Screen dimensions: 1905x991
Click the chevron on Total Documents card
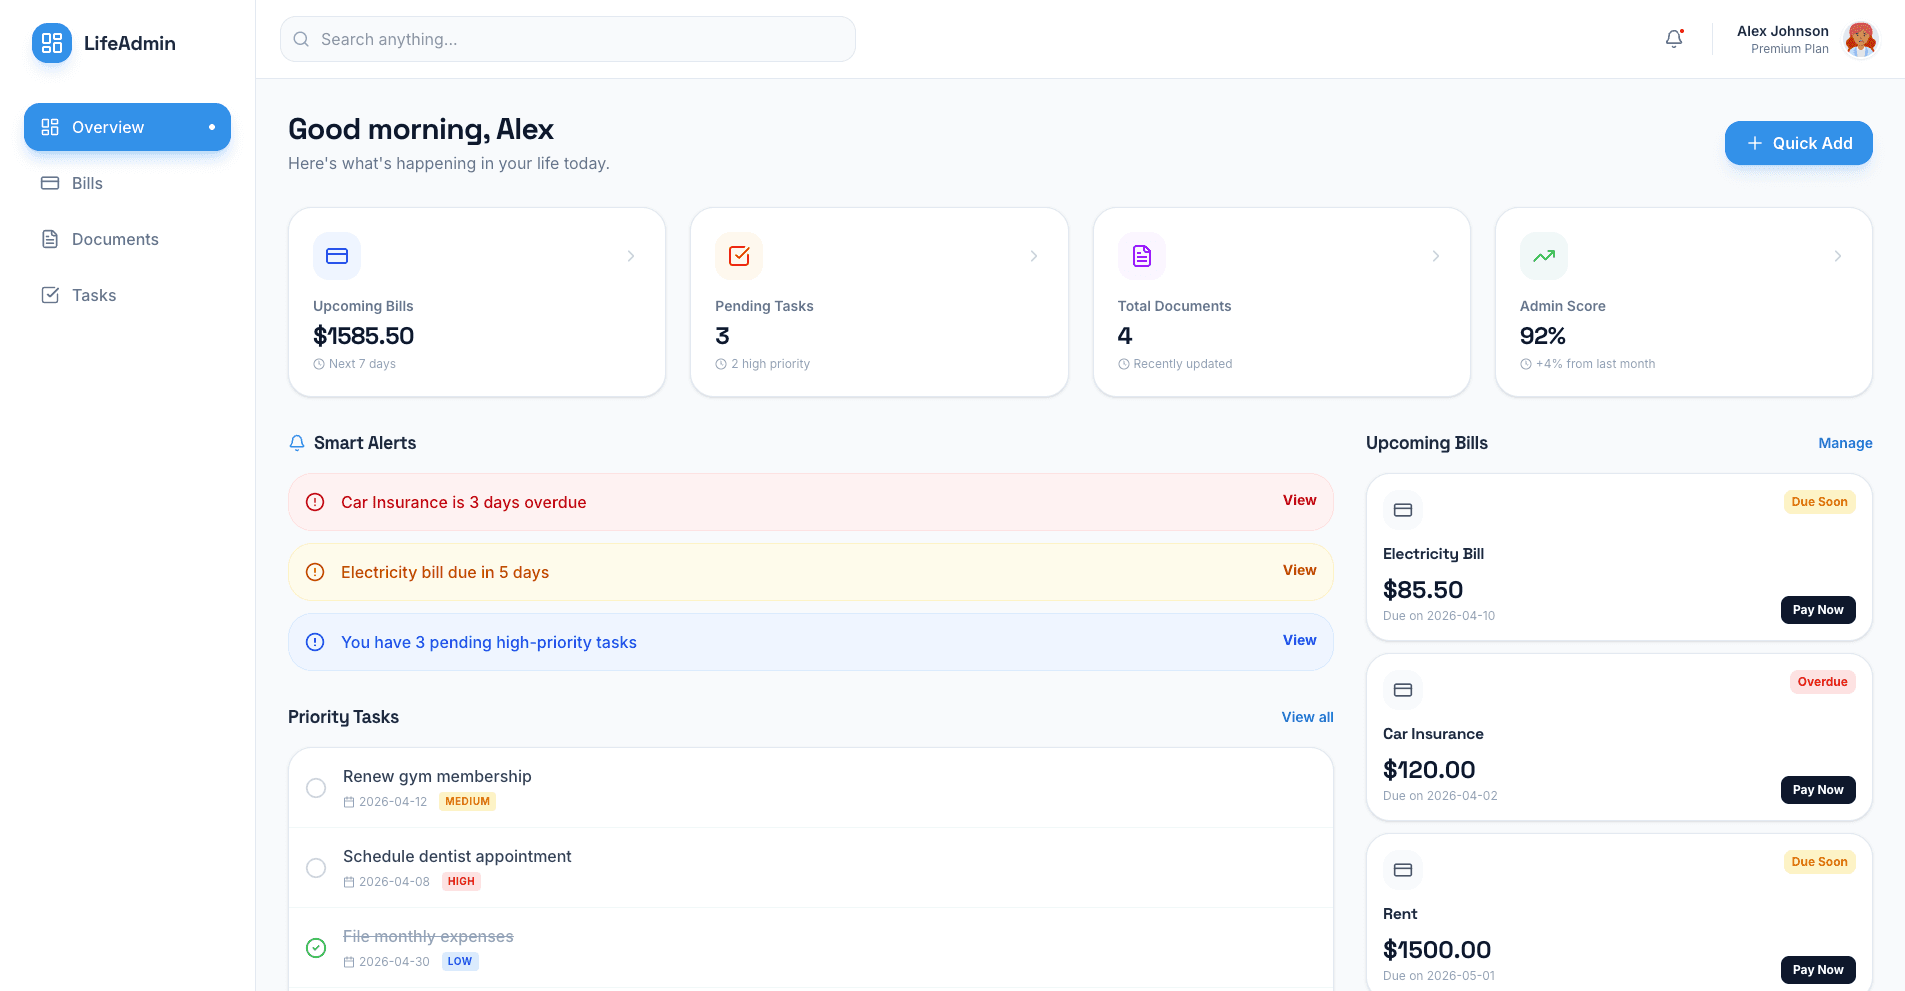pos(1436,256)
